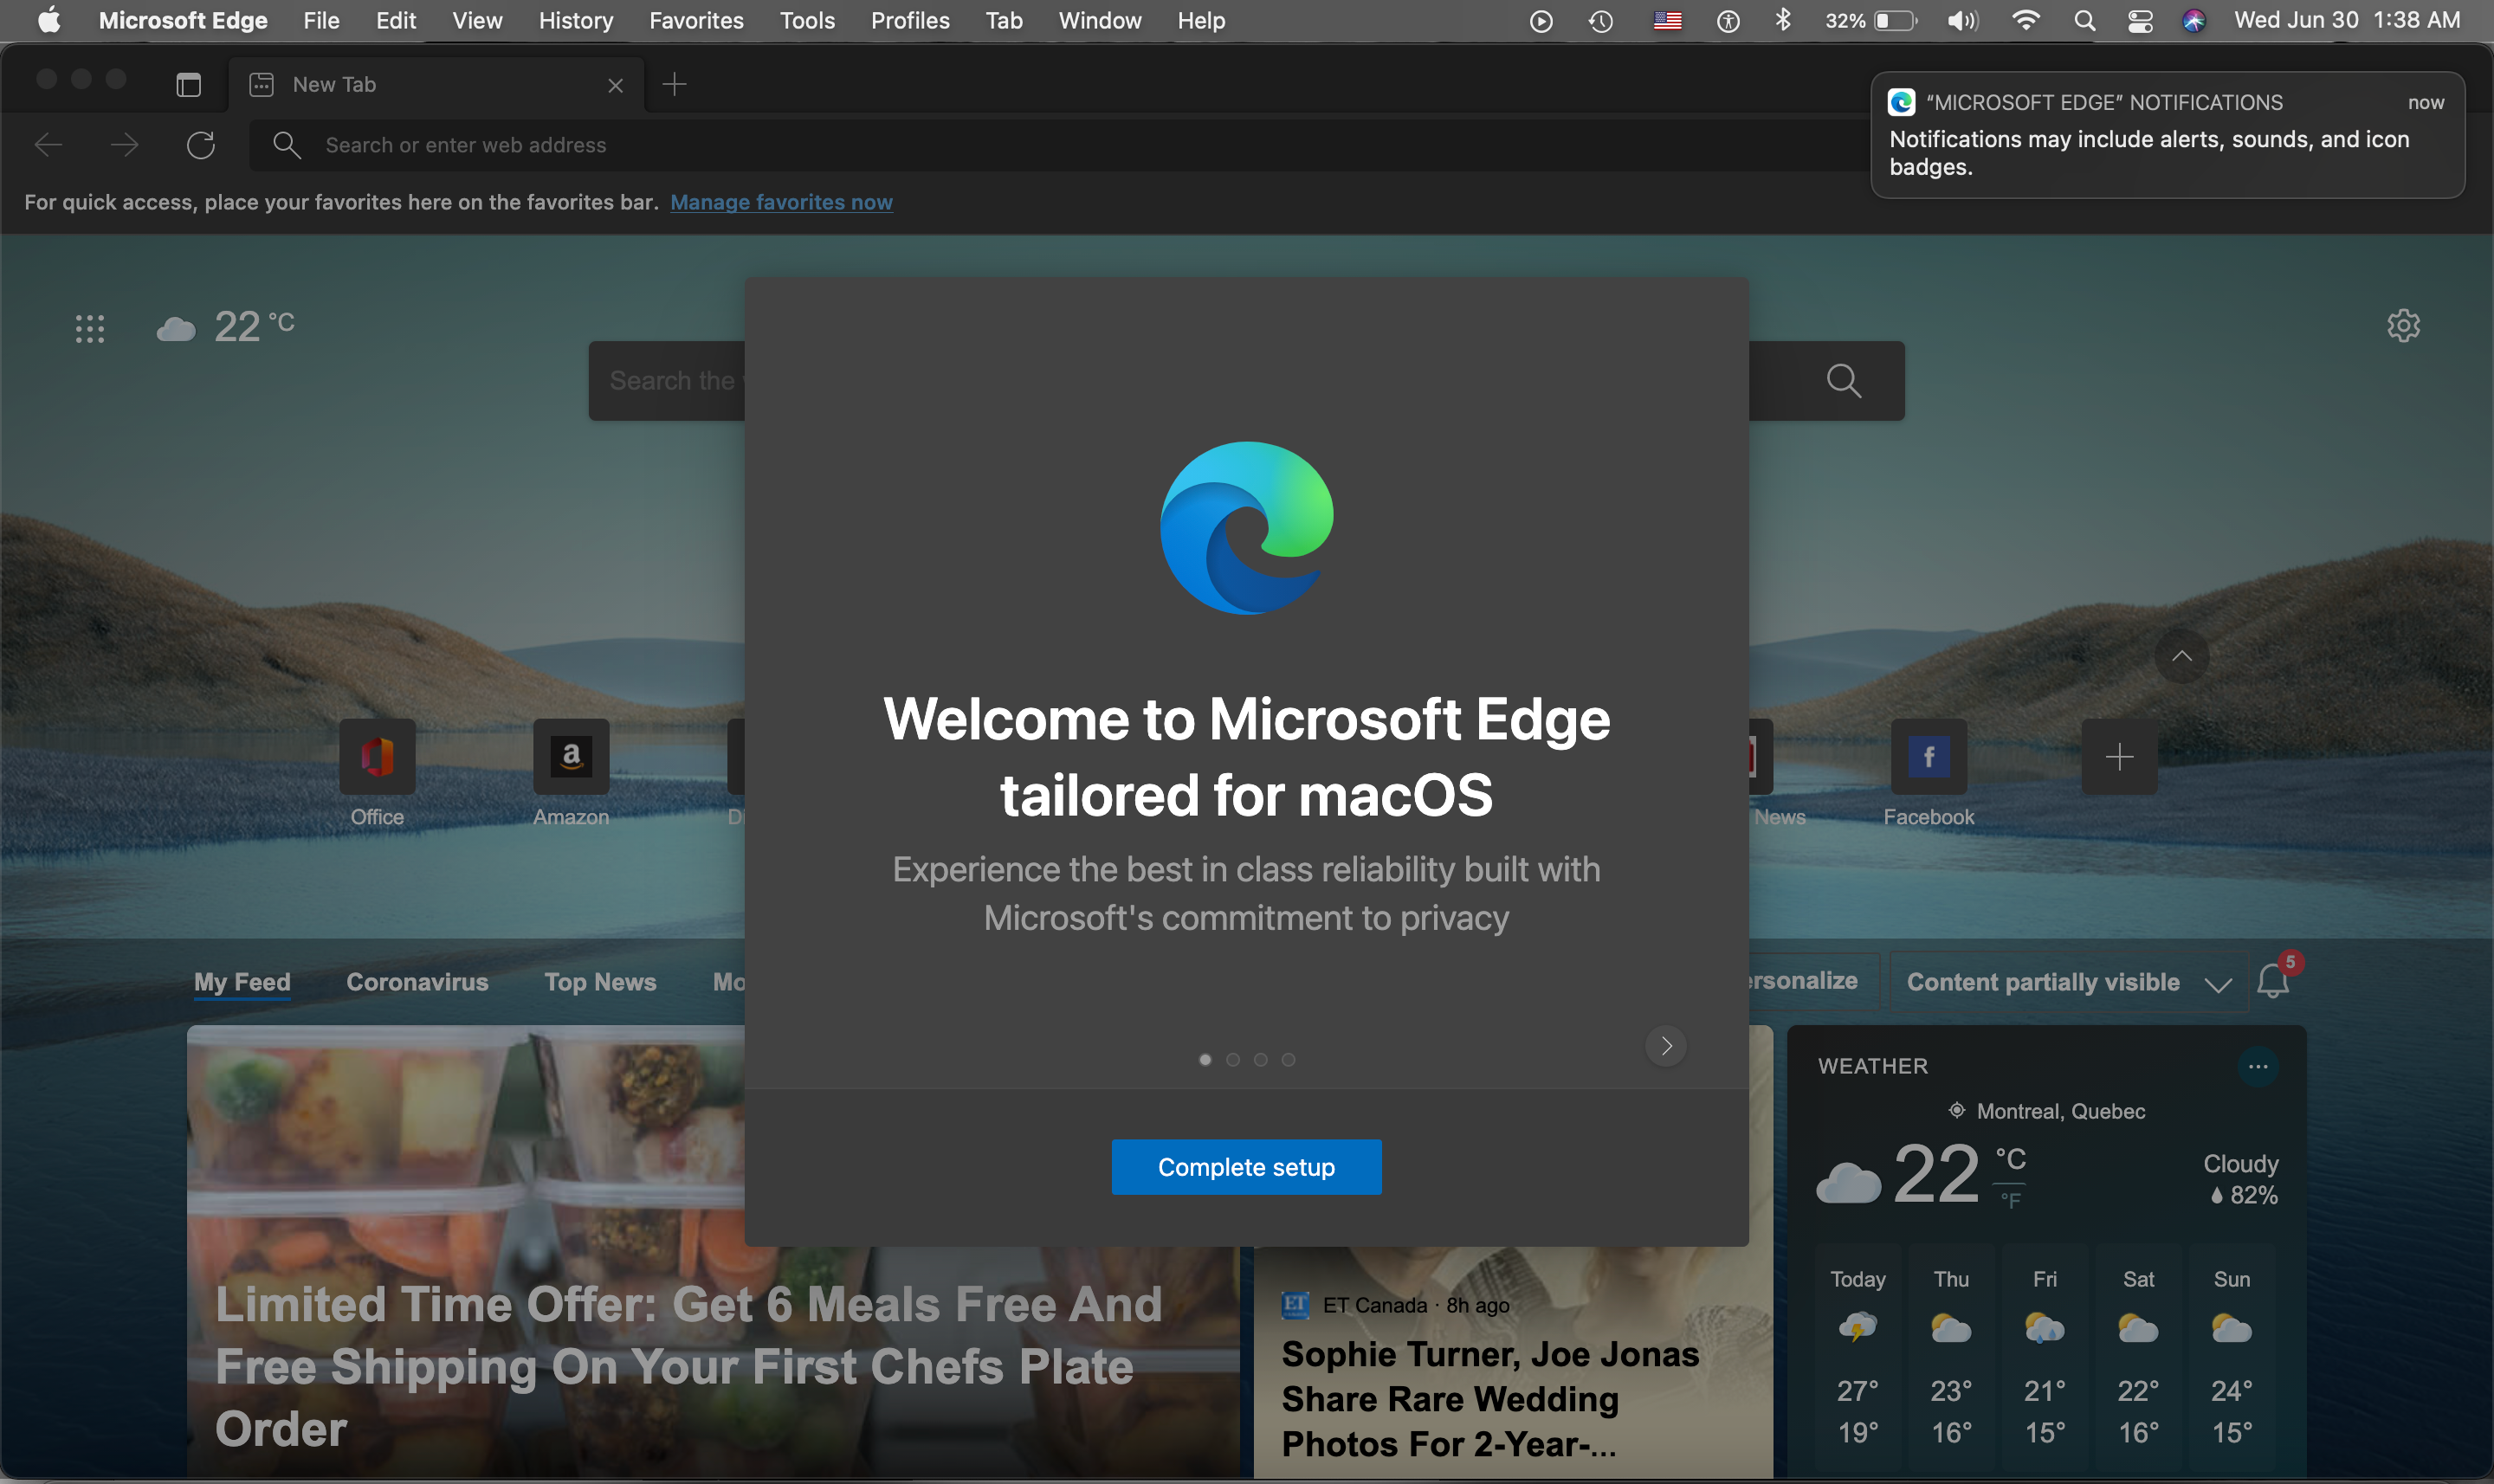Collapse quick links with chevron up
The width and height of the screenshot is (2494, 1484).
pyautogui.click(x=2182, y=657)
